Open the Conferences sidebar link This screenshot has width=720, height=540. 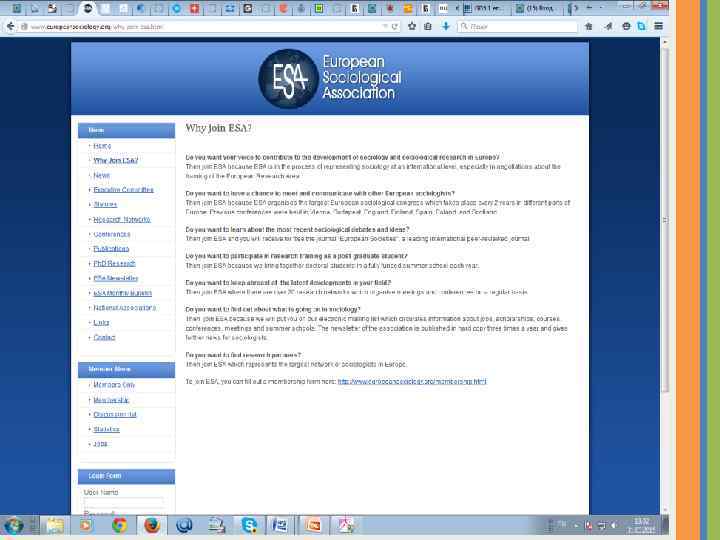click(112, 235)
